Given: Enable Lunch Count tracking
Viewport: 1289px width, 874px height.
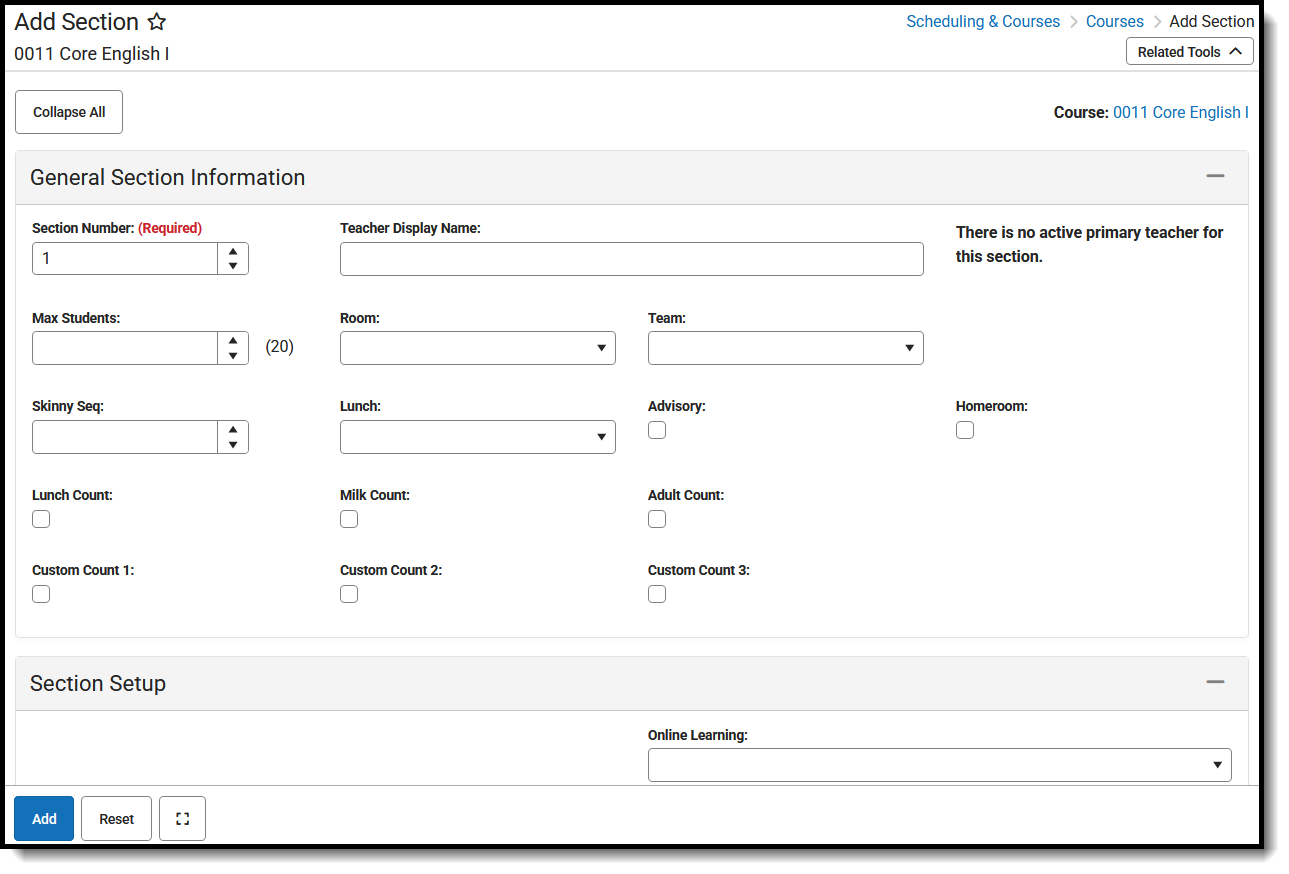Looking at the screenshot, I should tap(40, 518).
